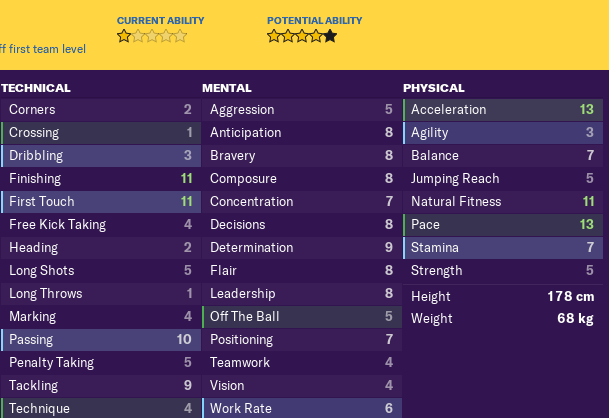The image size is (609, 418).
Task: Click the Current Ability star rating
Action: coord(152,36)
